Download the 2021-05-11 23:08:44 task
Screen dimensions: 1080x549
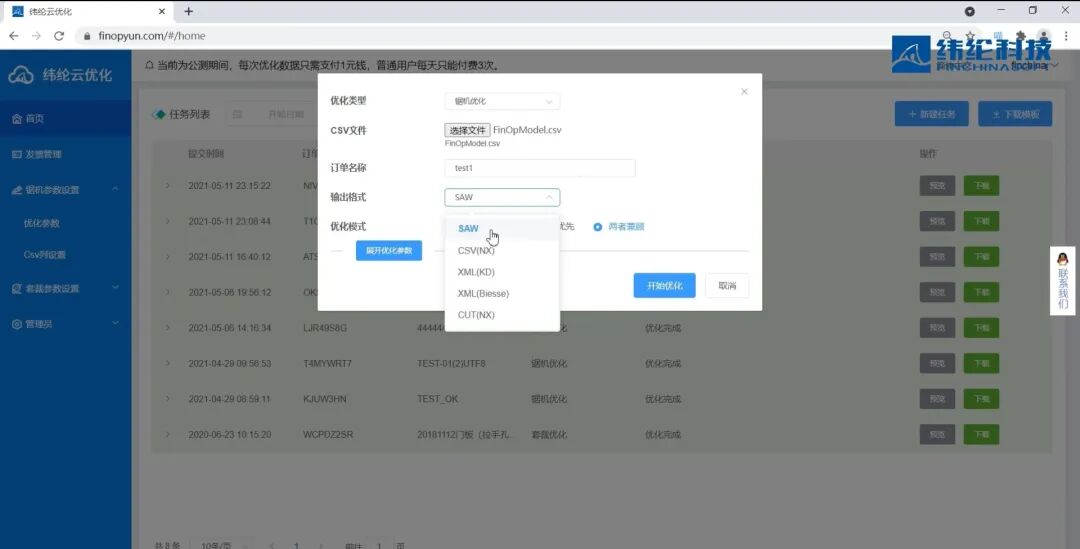tap(981, 221)
